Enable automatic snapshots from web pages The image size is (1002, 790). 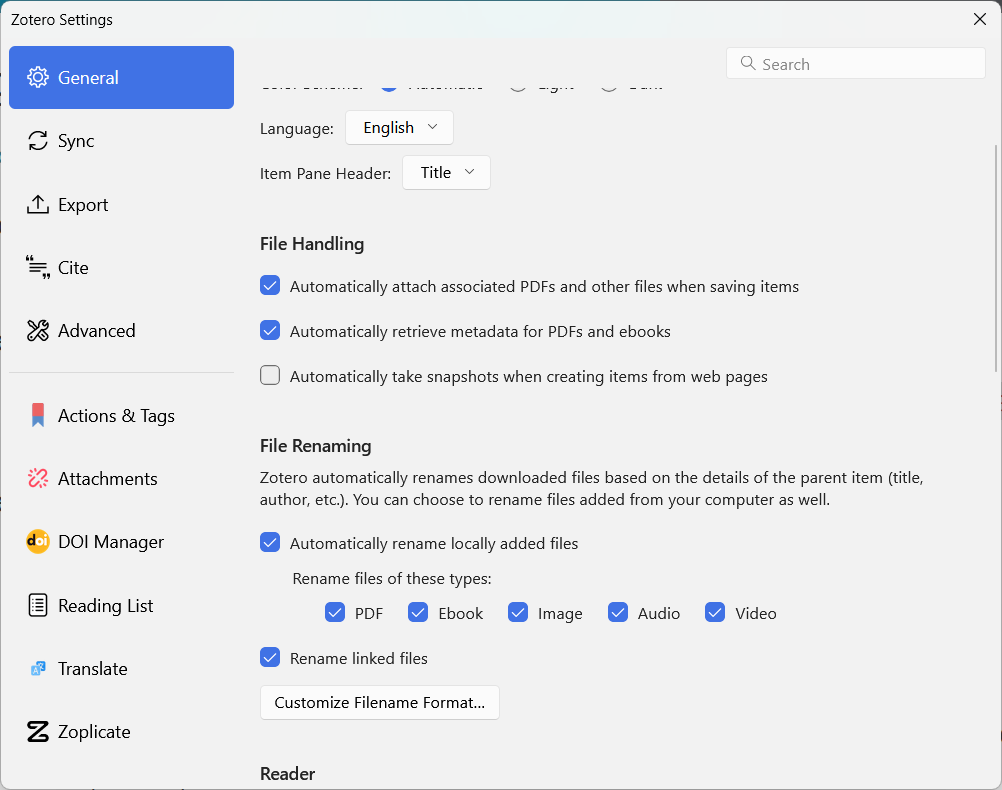[270, 376]
